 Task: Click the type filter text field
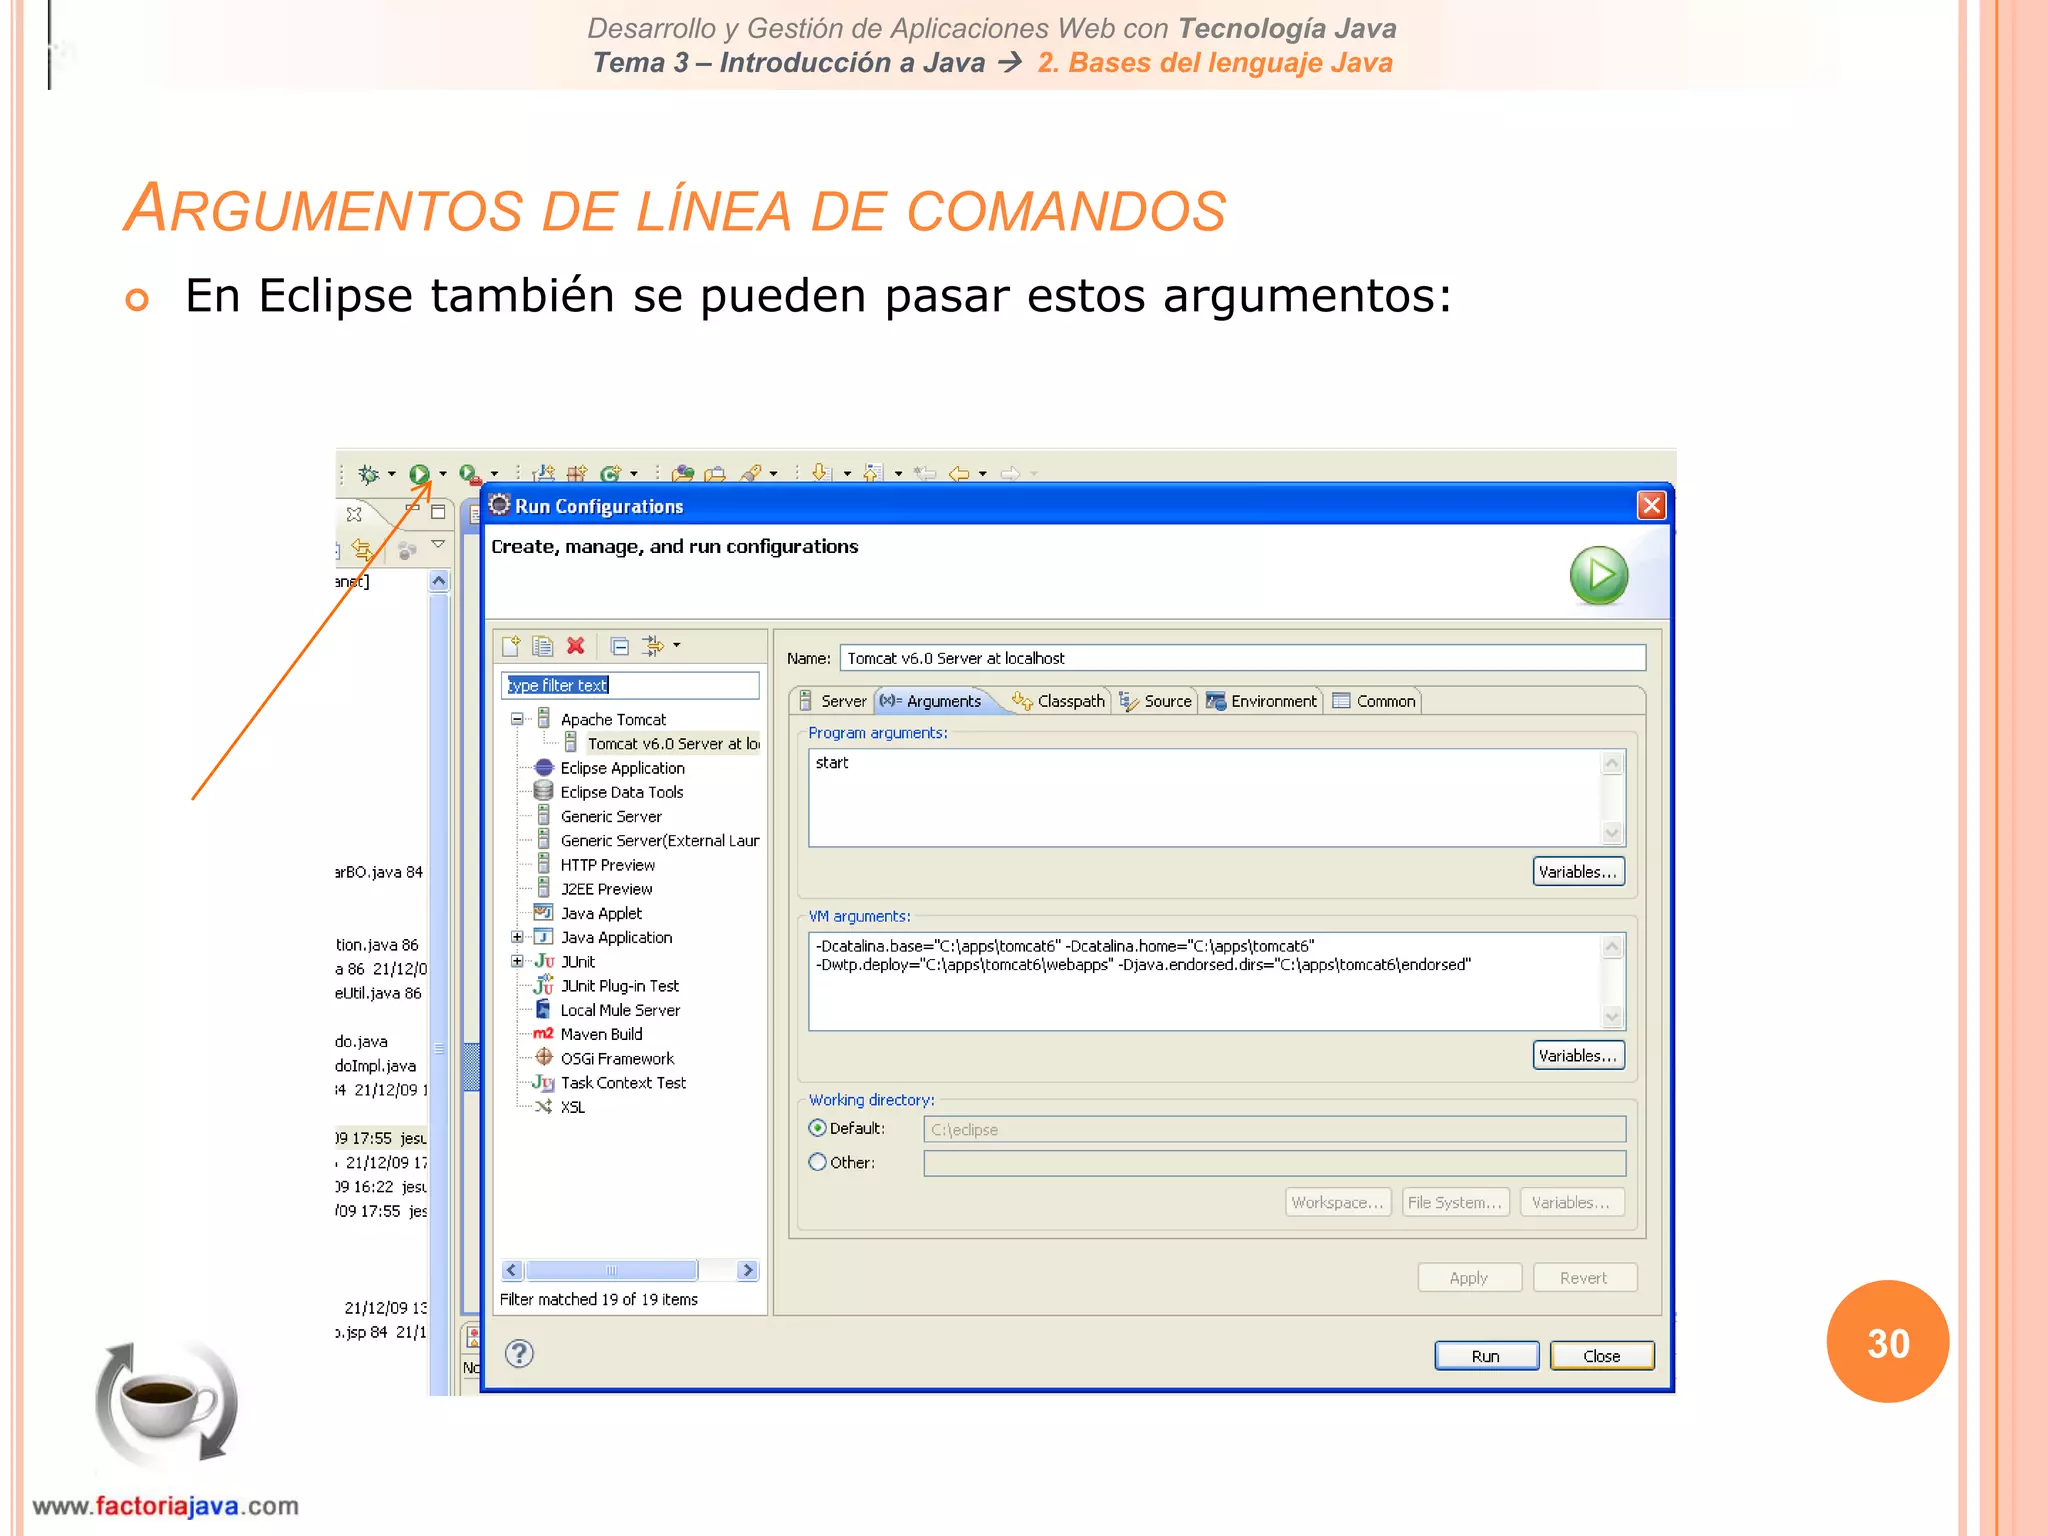(630, 685)
